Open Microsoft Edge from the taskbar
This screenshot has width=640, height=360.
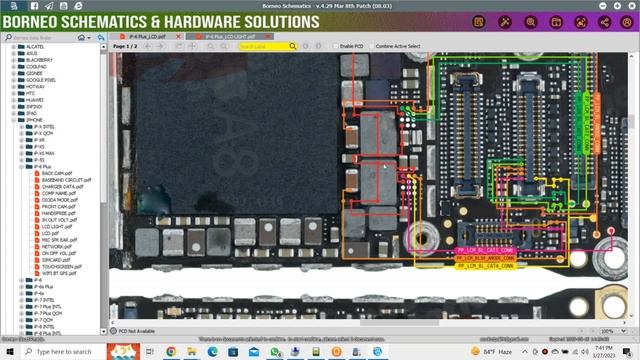click(x=212, y=351)
